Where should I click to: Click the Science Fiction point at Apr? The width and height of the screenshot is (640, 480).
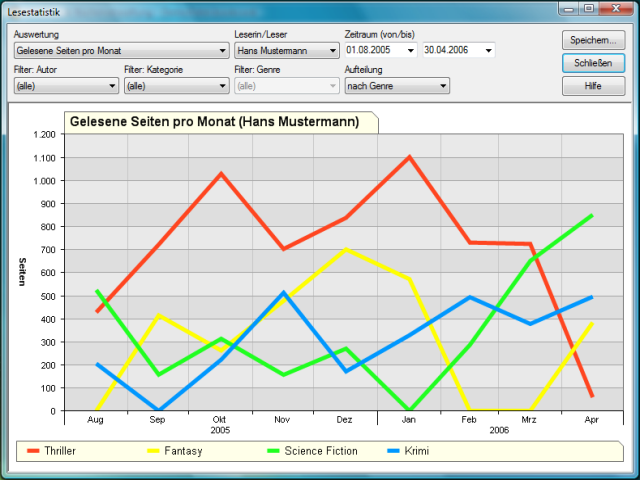pos(591,215)
